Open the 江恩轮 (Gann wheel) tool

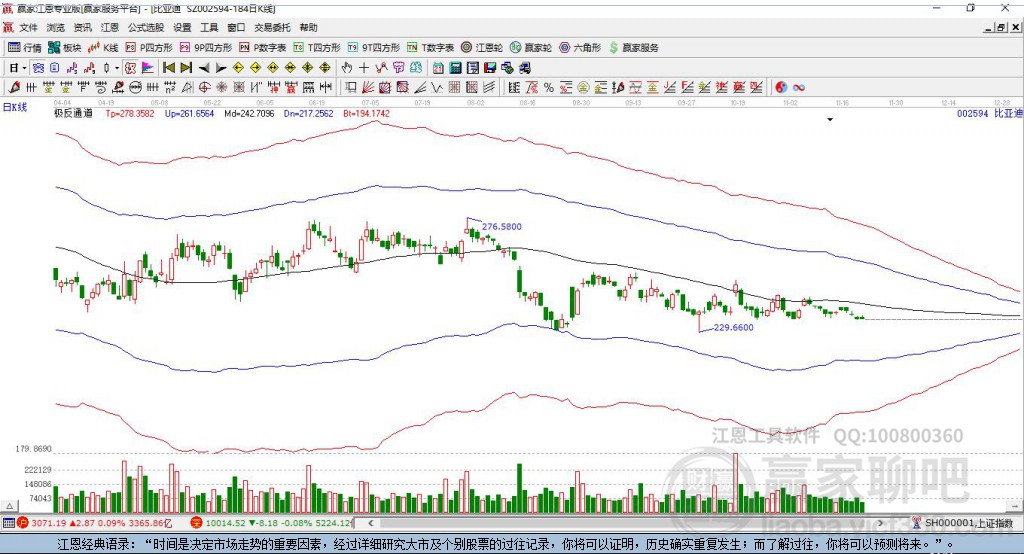coord(482,48)
